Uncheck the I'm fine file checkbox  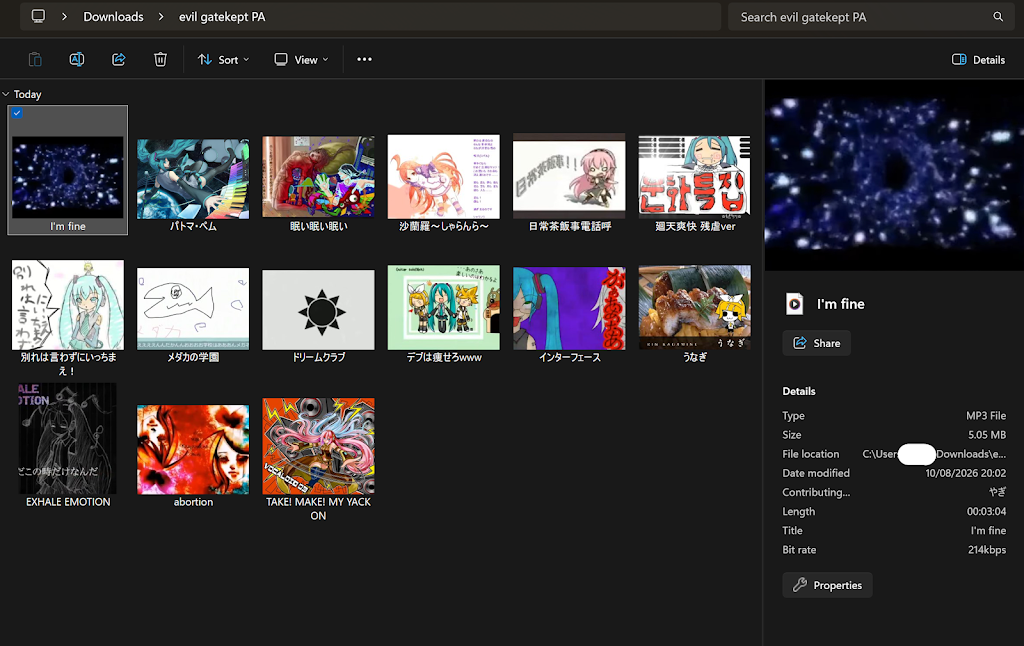click(17, 113)
